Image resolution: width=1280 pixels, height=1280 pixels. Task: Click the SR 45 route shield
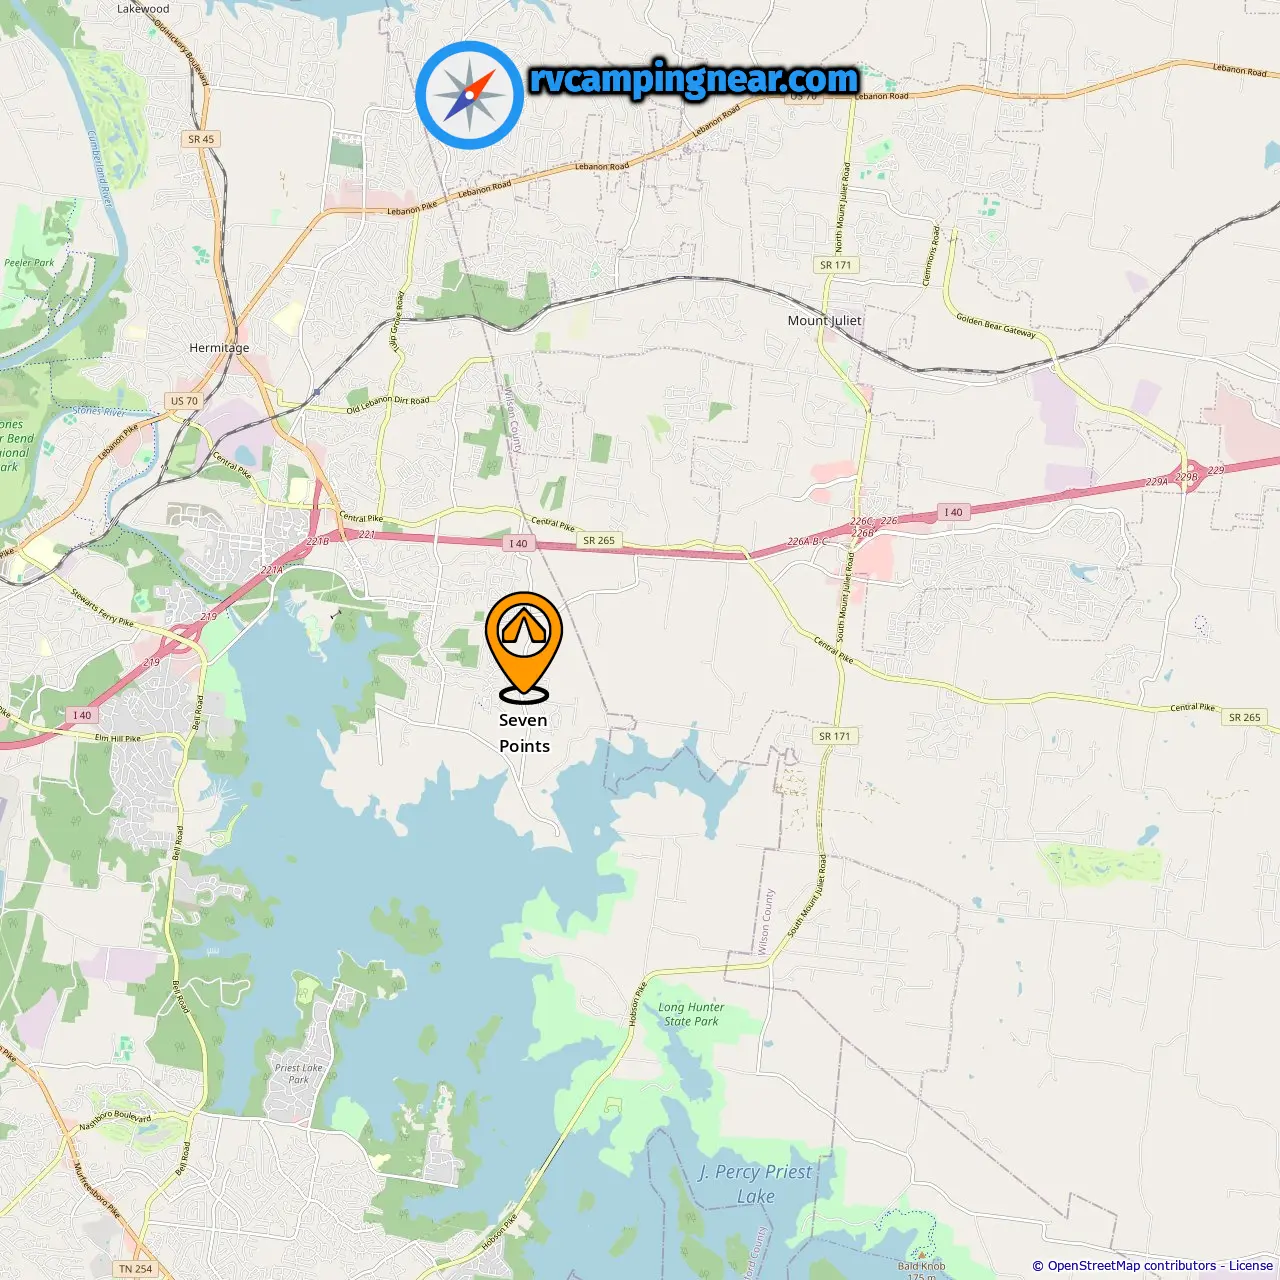coord(201,139)
